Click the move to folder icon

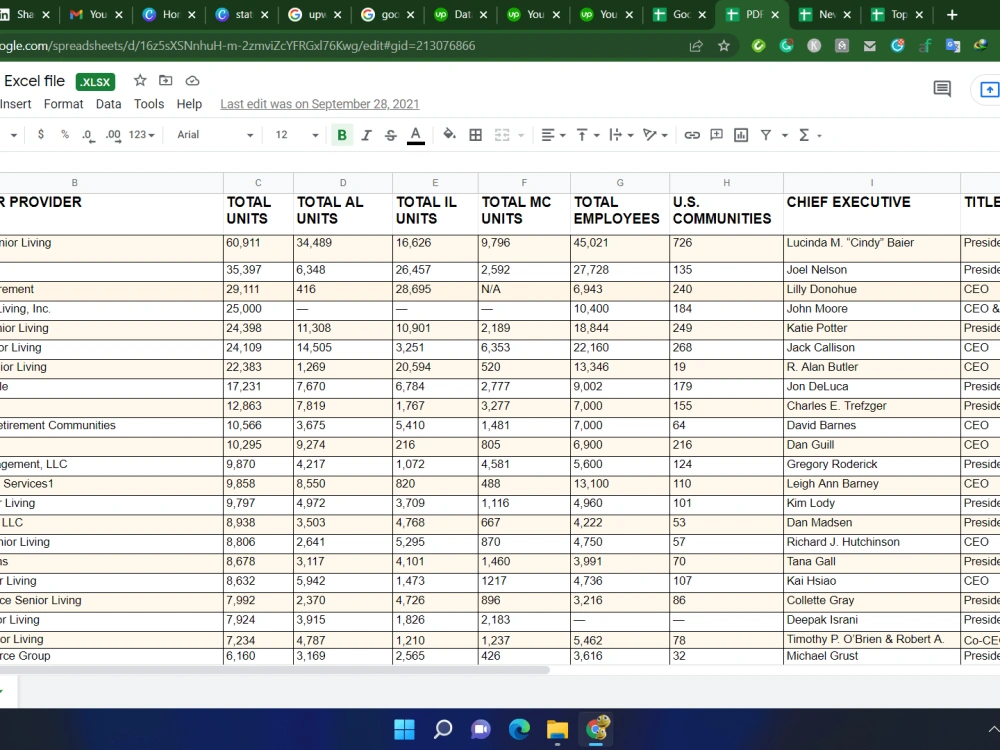click(166, 80)
